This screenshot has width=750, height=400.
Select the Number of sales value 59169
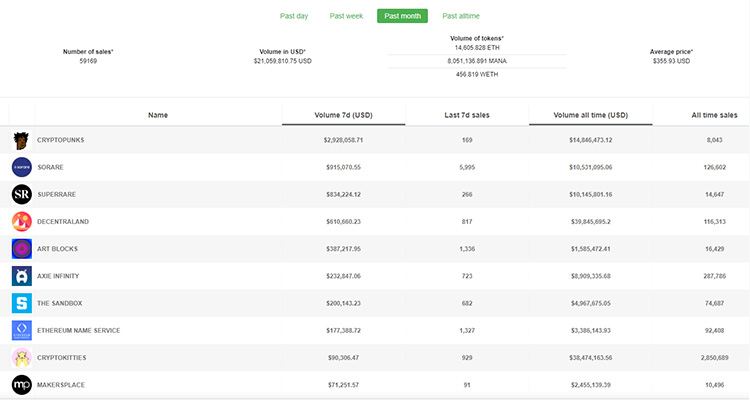tap(88, 61)
